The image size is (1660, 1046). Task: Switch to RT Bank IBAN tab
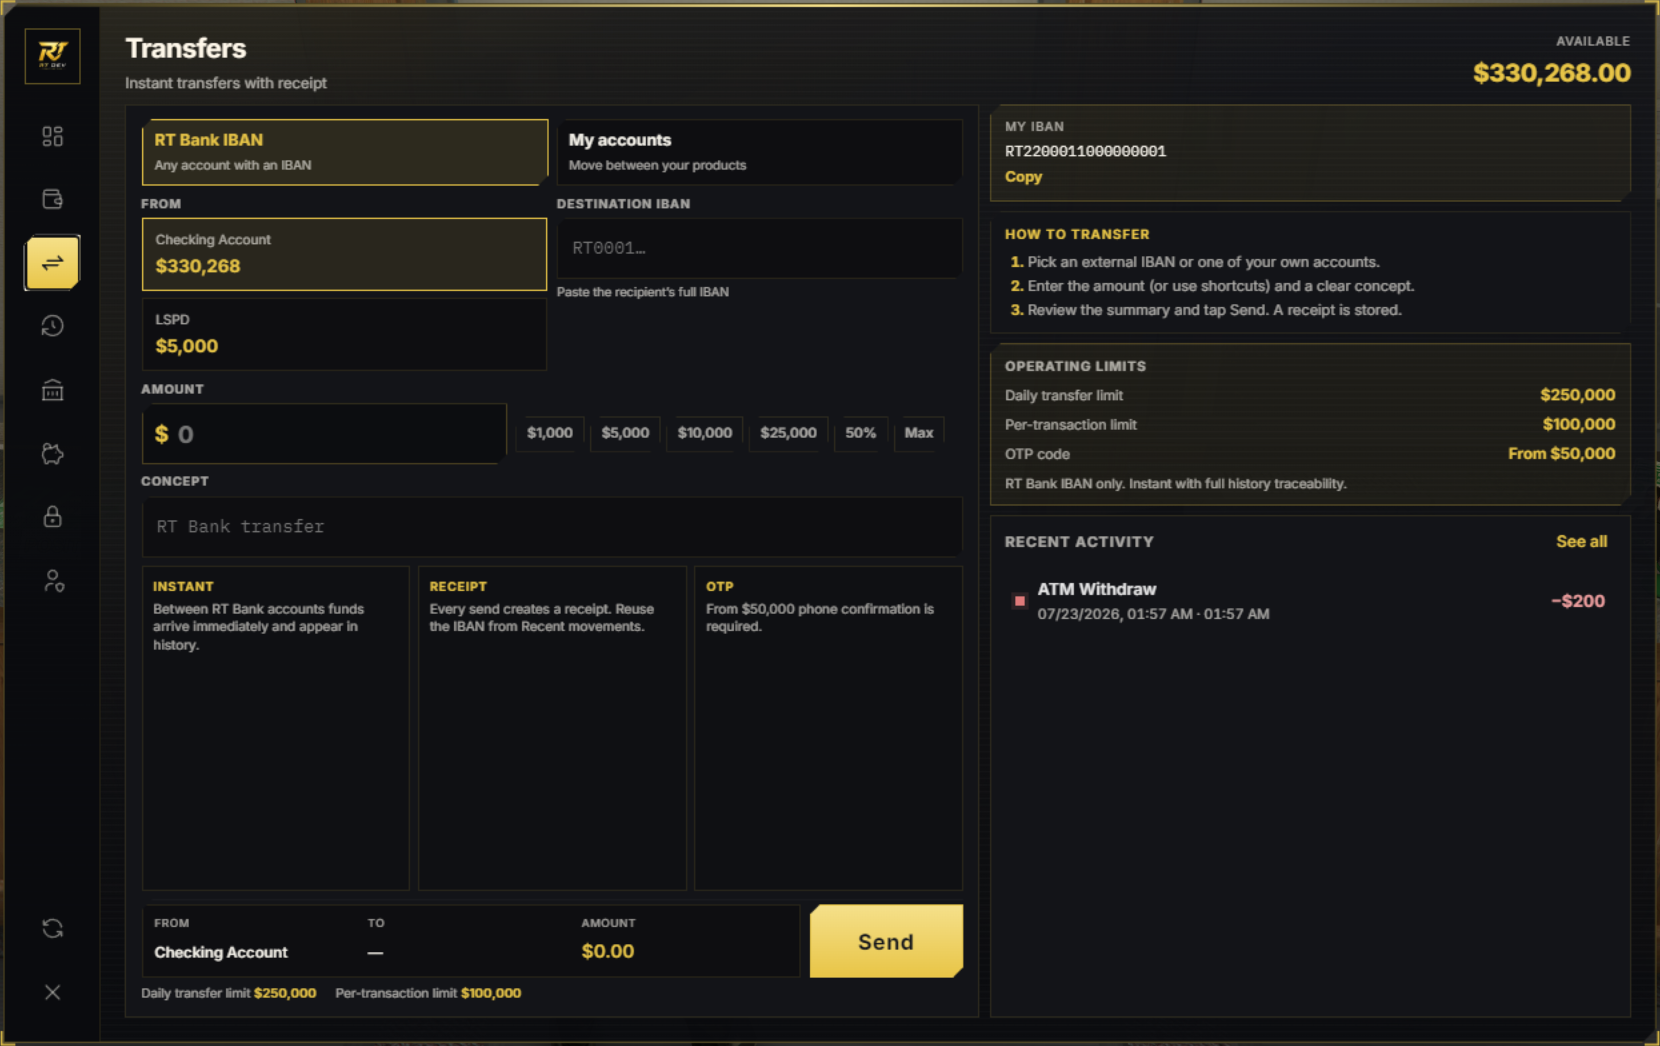point(344,152)
